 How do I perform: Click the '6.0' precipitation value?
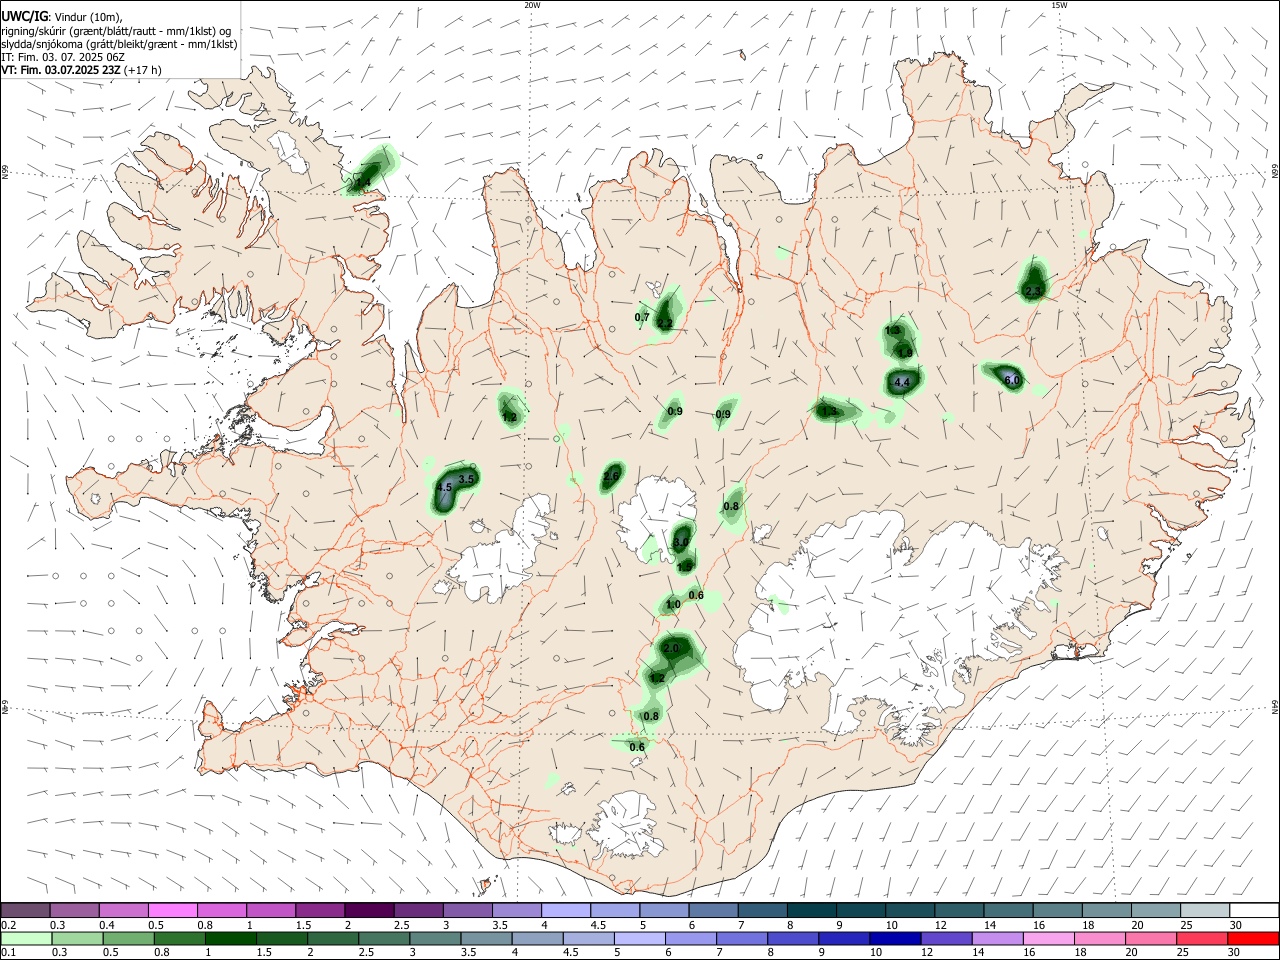click(1011, 380)
